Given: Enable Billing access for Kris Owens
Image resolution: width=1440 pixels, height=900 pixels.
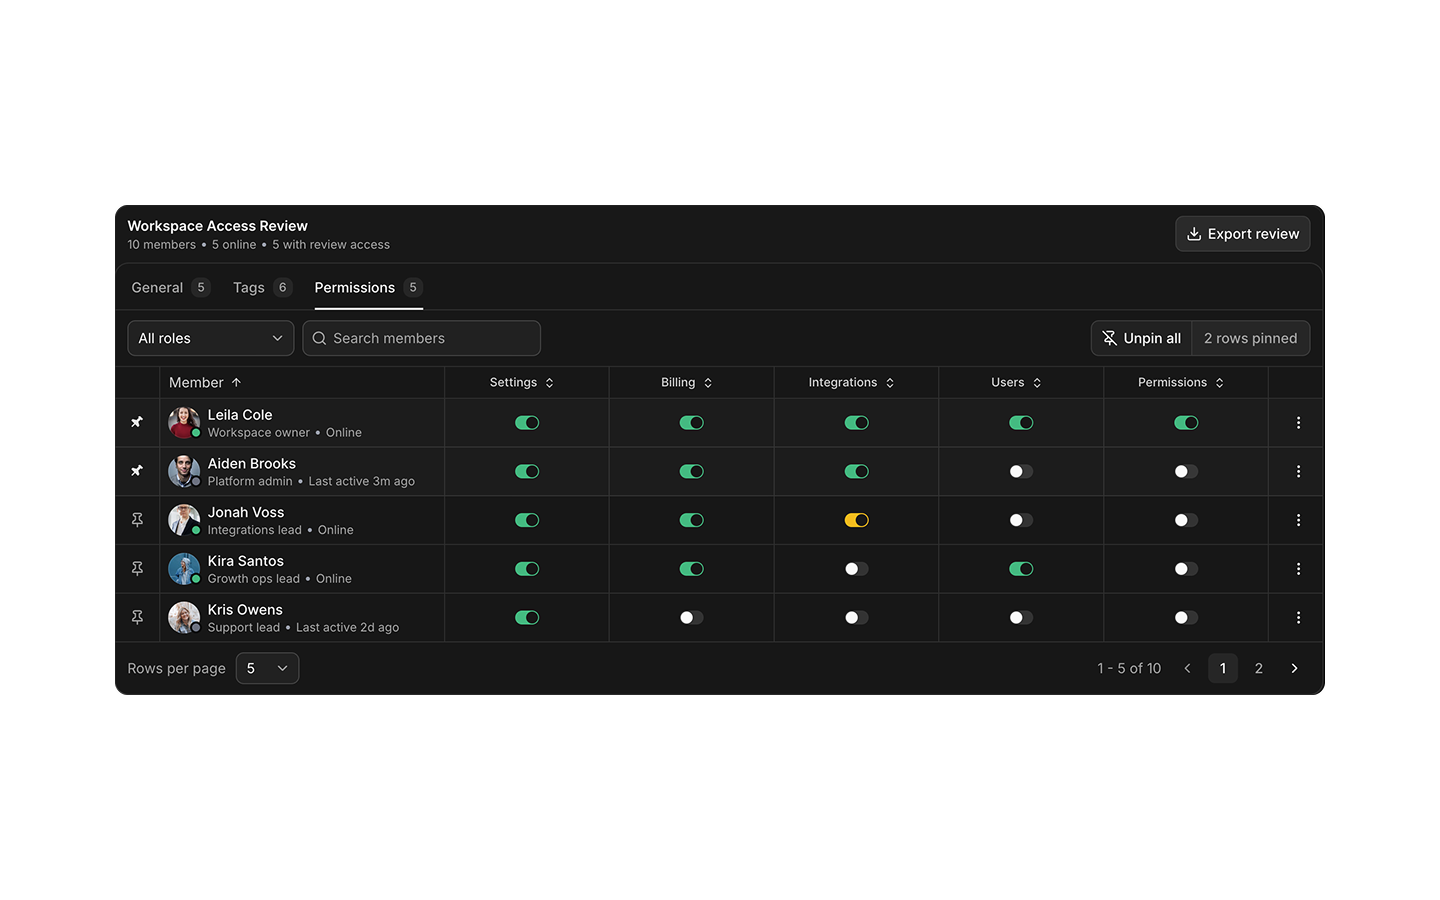Looking at the screenshot, I should pyautogui.click(x=692, y=618).
